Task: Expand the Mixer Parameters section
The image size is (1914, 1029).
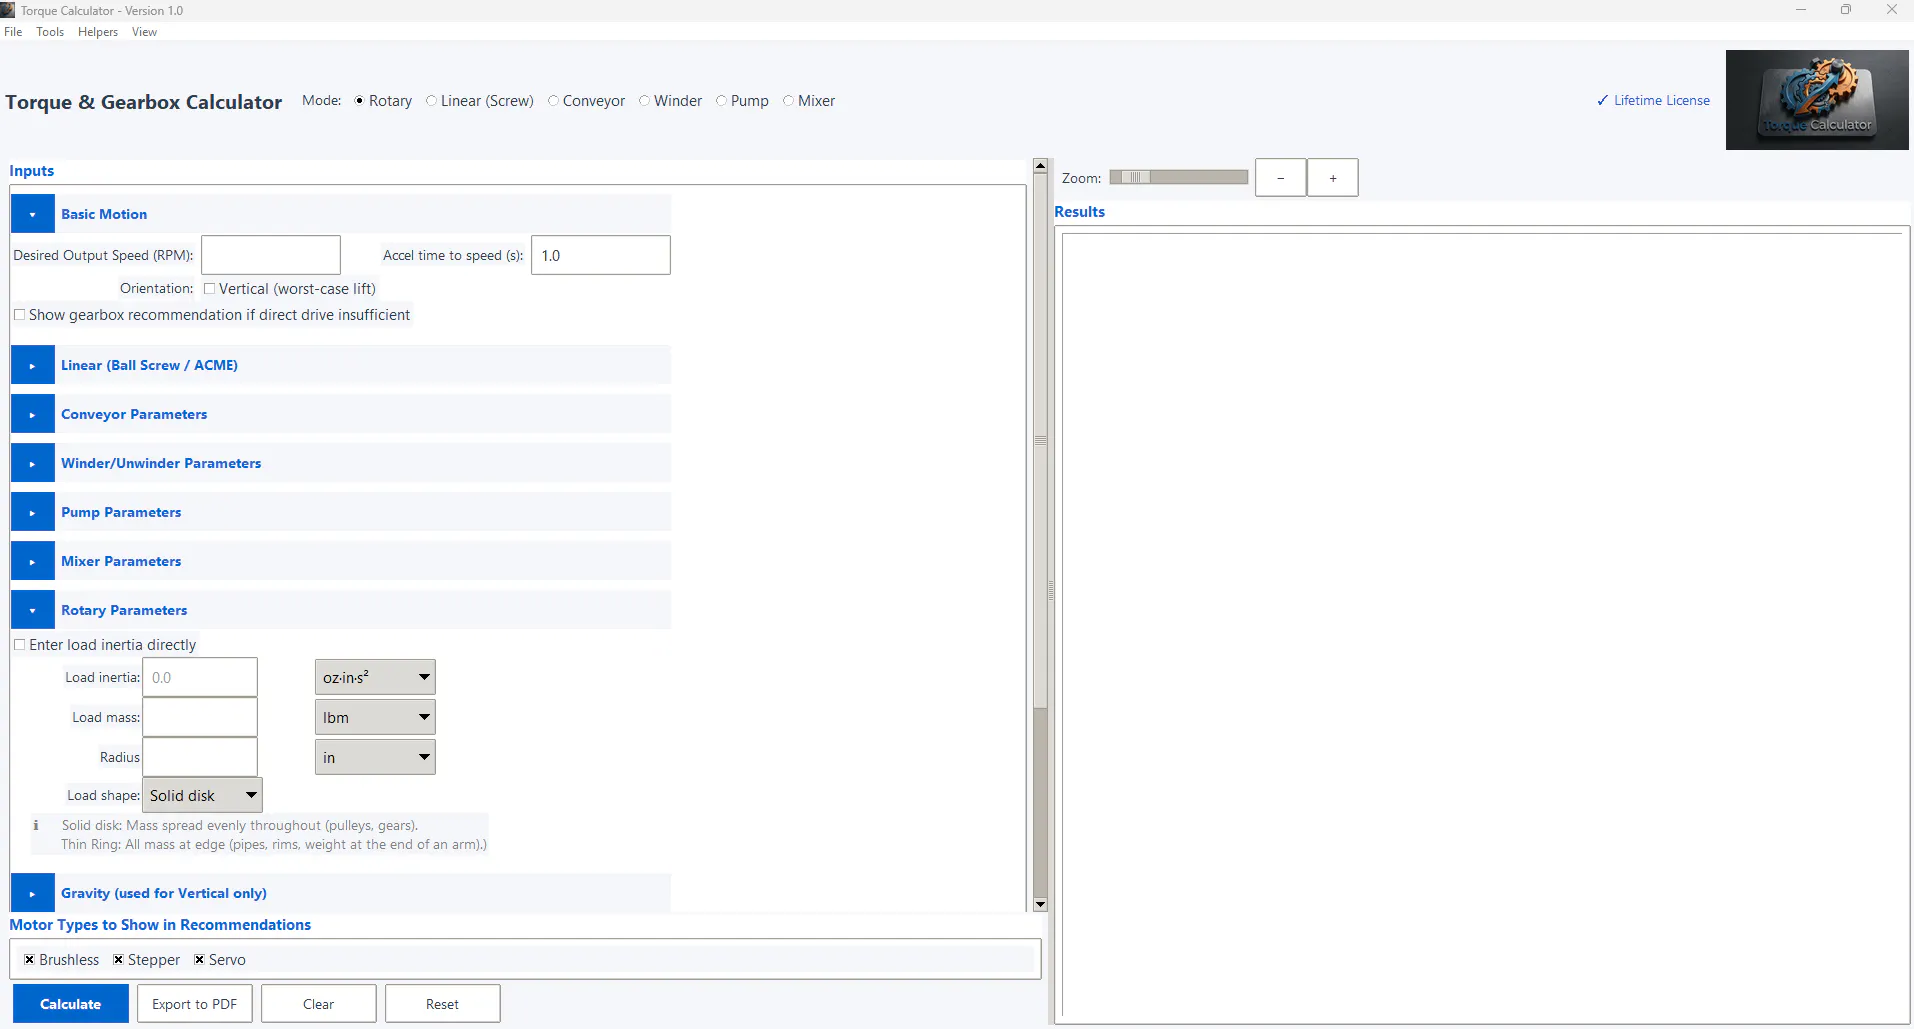Action: [x=33, y=561]
